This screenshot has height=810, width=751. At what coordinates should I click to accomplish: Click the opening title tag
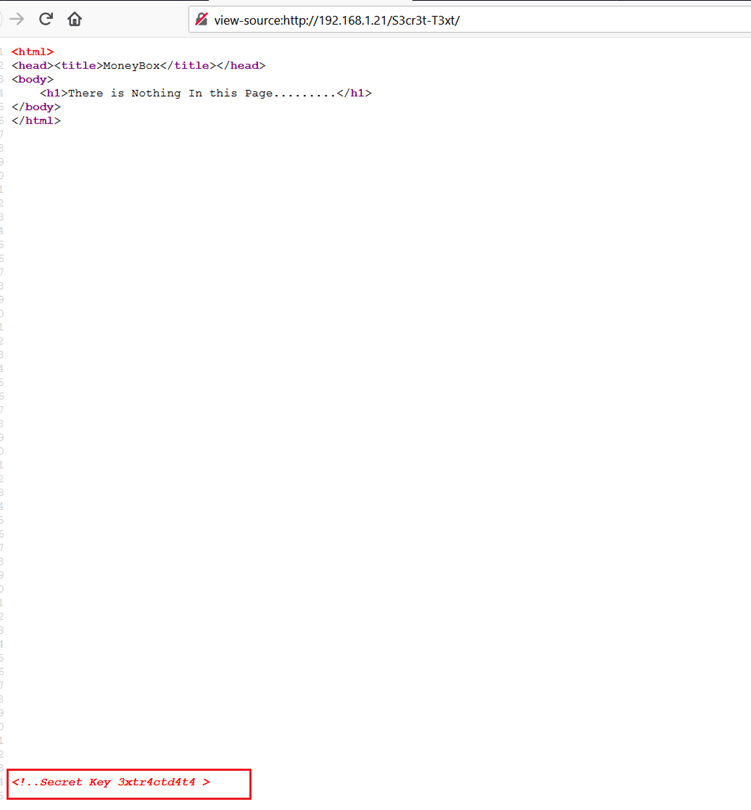point(79,66)
